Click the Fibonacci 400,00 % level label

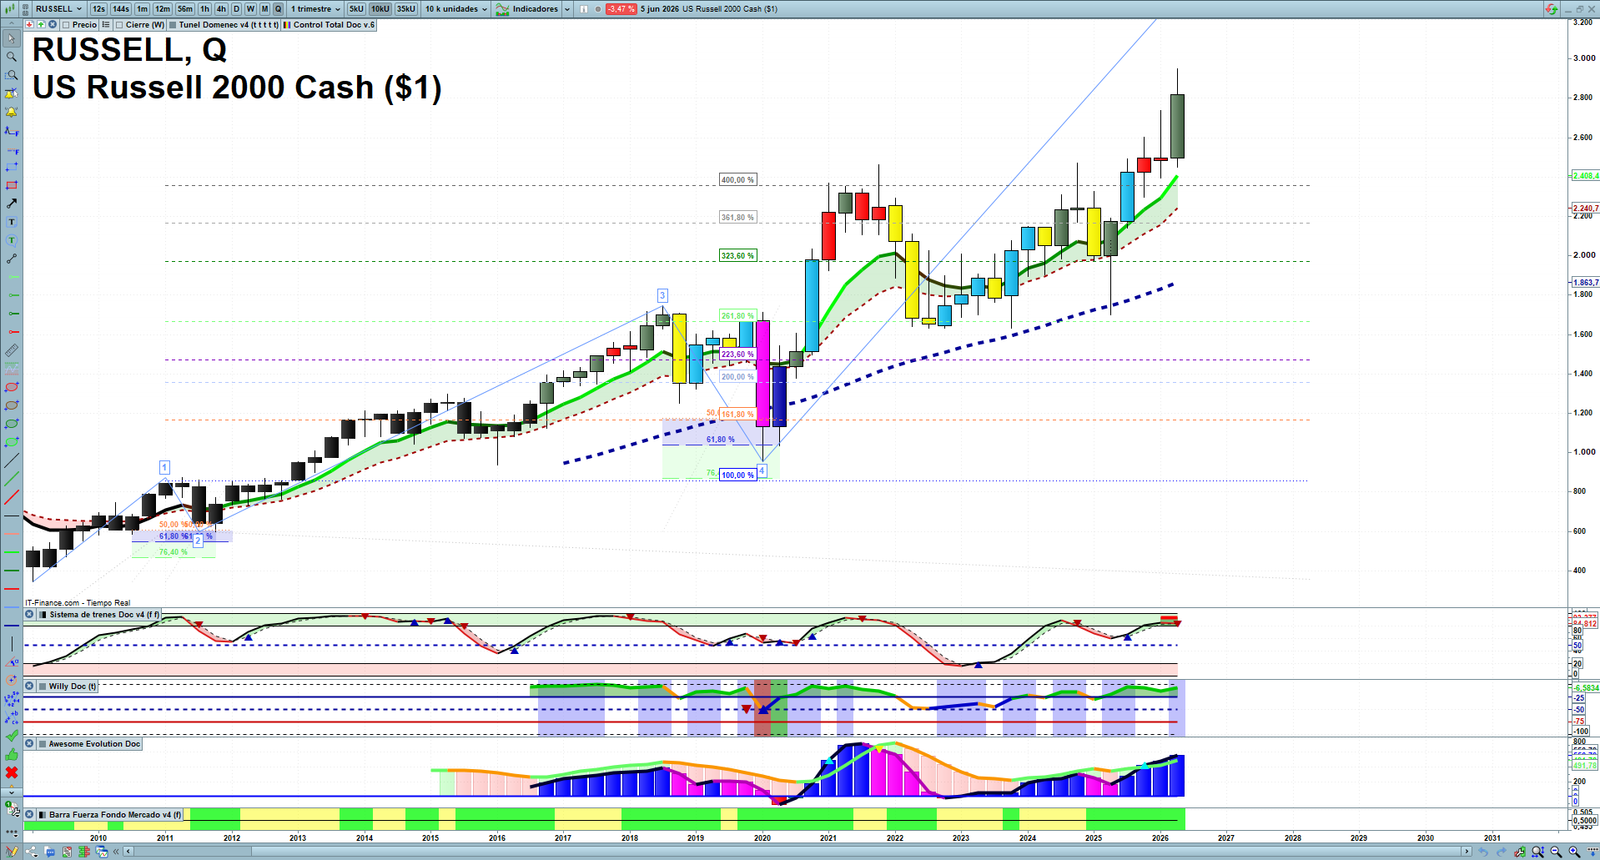point(738,180)
